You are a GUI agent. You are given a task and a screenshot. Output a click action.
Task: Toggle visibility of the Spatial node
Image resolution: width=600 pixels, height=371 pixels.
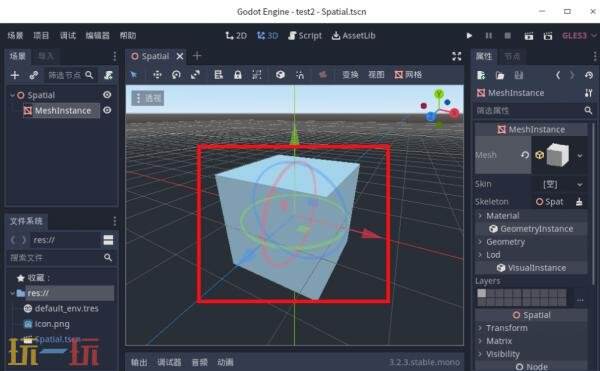107,95
